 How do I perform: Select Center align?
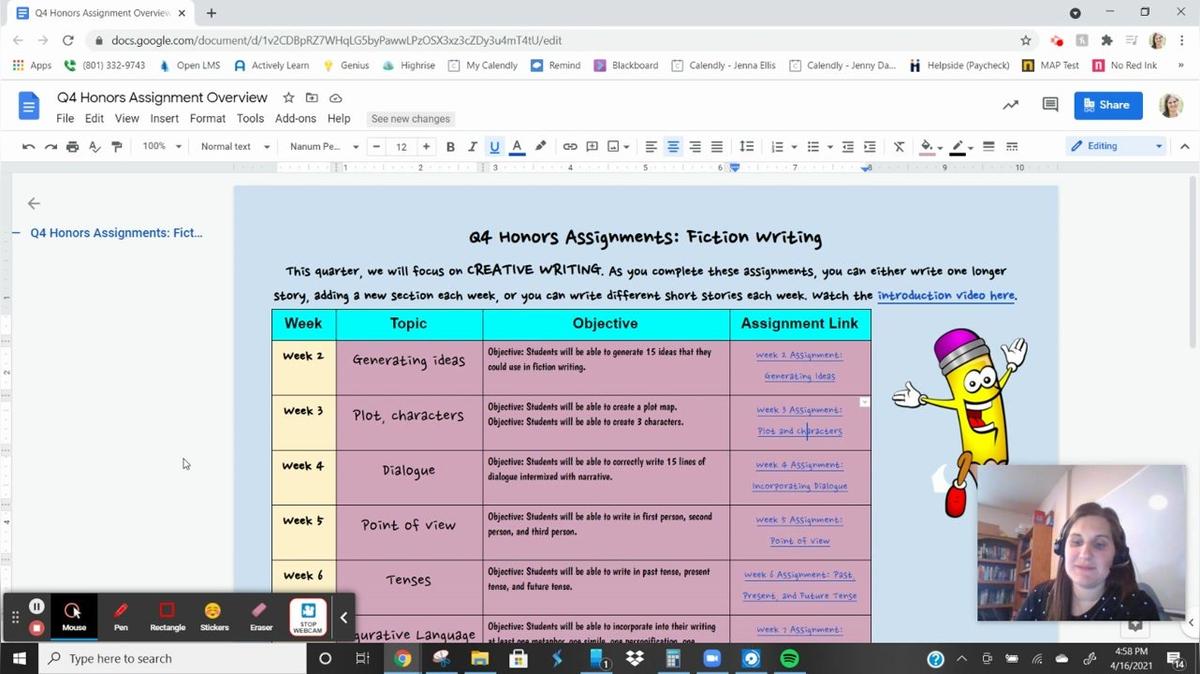point(673,146)
